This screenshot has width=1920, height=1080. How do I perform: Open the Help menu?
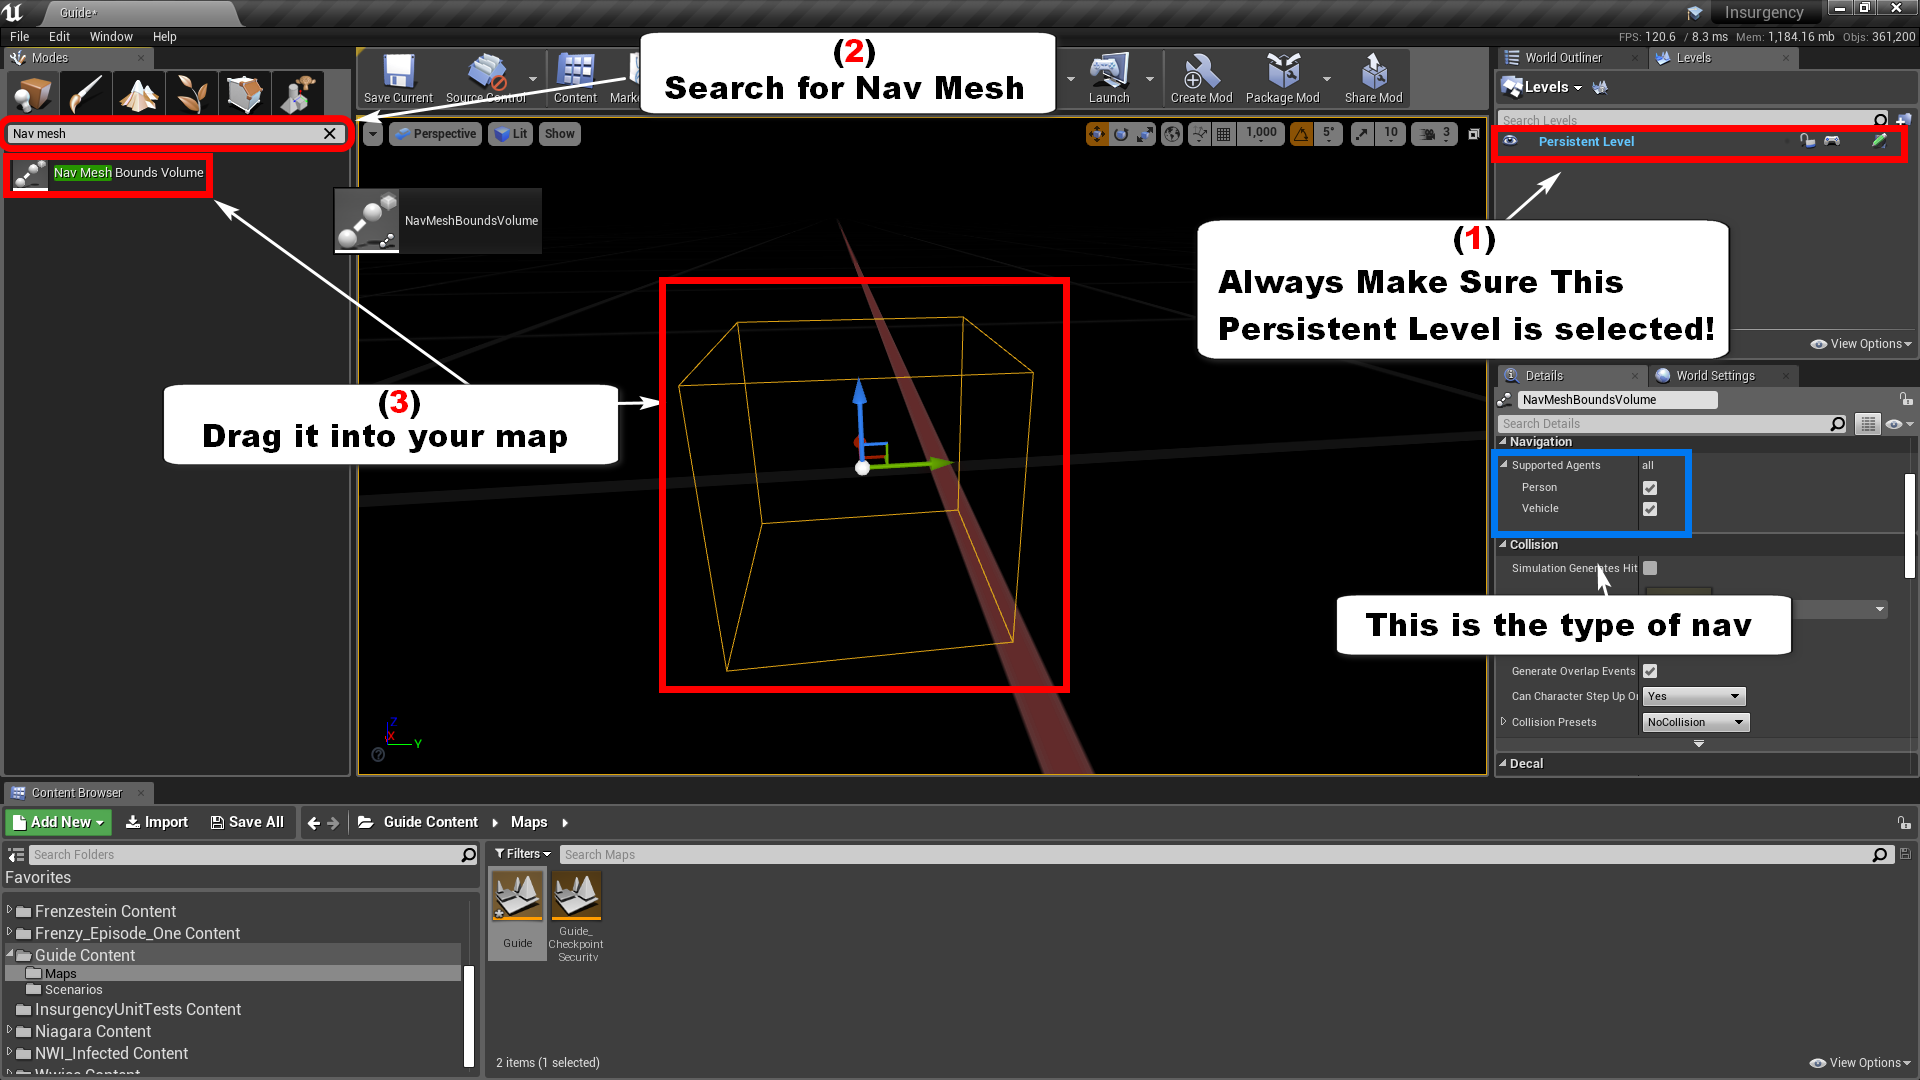click(164, 37)
